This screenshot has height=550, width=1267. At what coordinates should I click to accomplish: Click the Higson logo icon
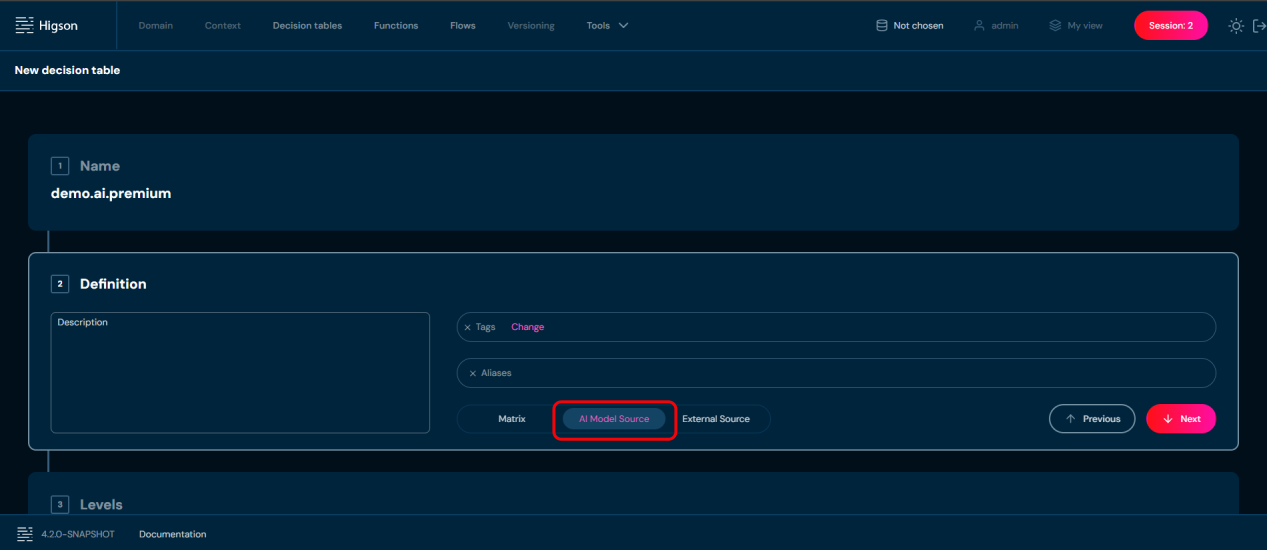click(25, 25)
